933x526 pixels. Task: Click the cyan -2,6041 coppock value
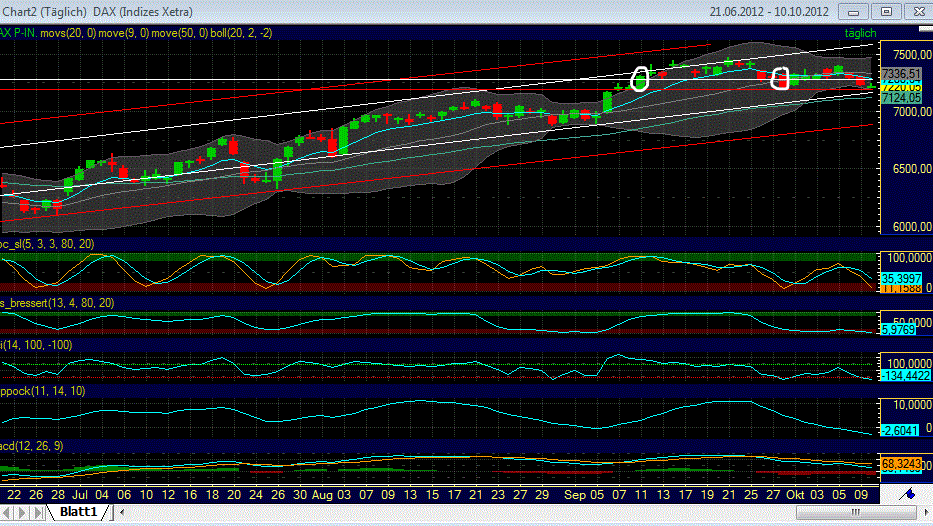(899, 430)
